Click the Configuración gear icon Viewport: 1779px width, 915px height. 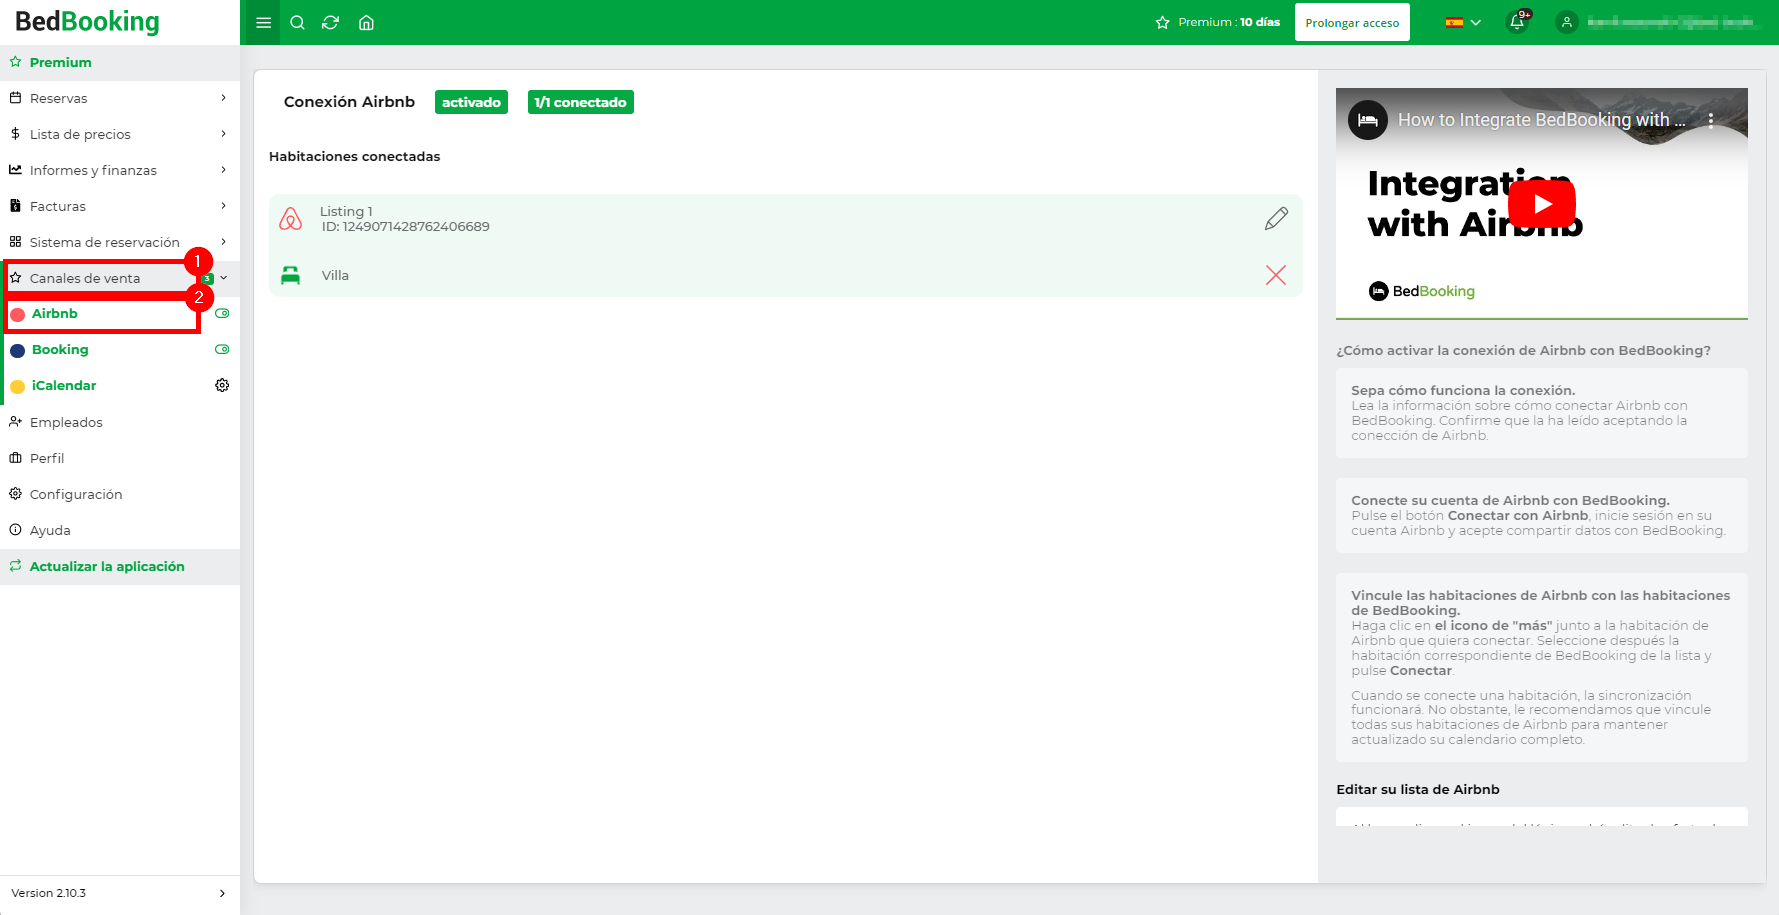(15, 494)
